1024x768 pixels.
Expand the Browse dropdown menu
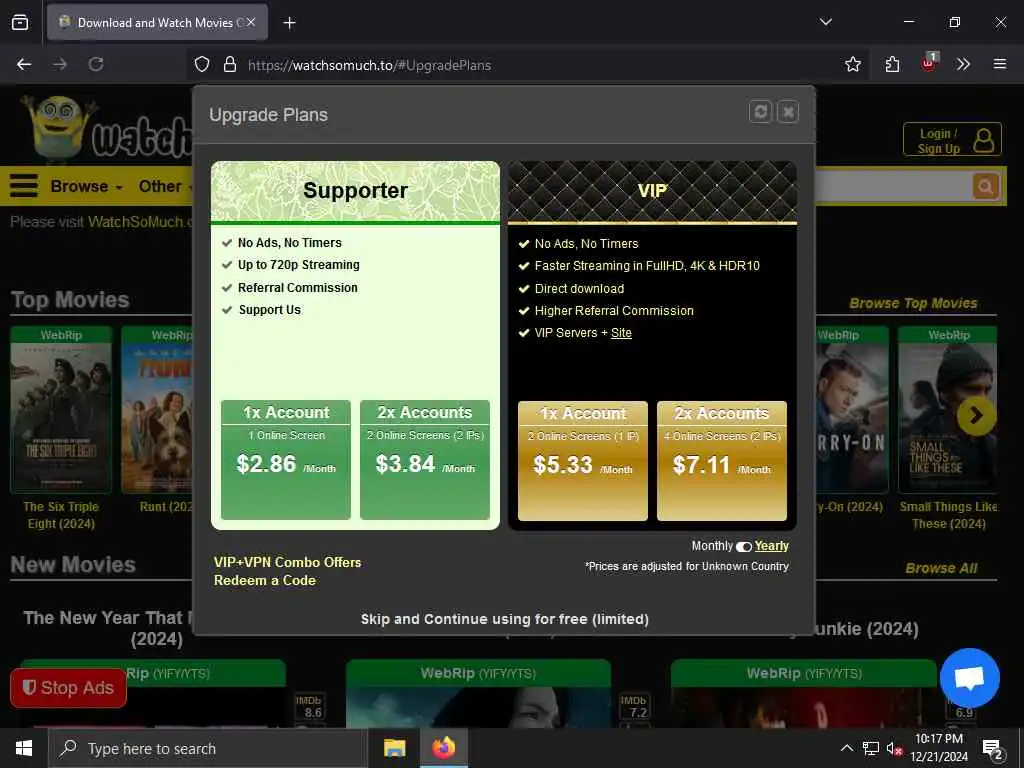[86, 186]
